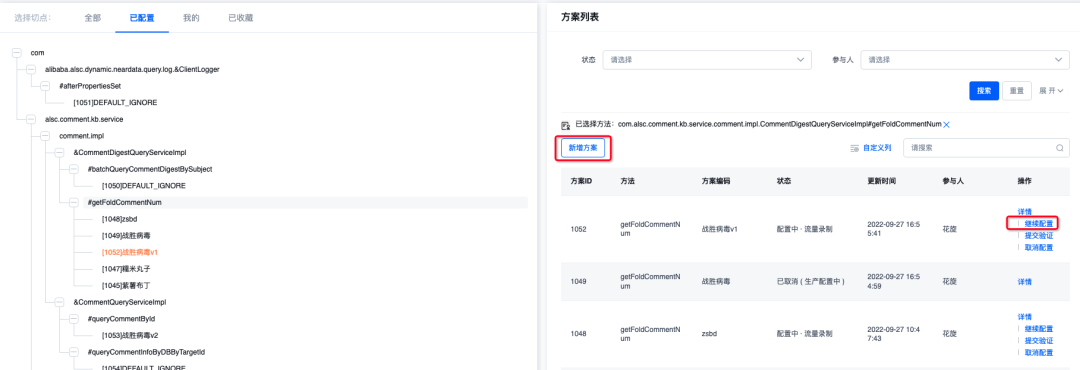Click the search magnifier icon
The height and width of the screenshot is (370, 1080).
tap(1059, 148)
